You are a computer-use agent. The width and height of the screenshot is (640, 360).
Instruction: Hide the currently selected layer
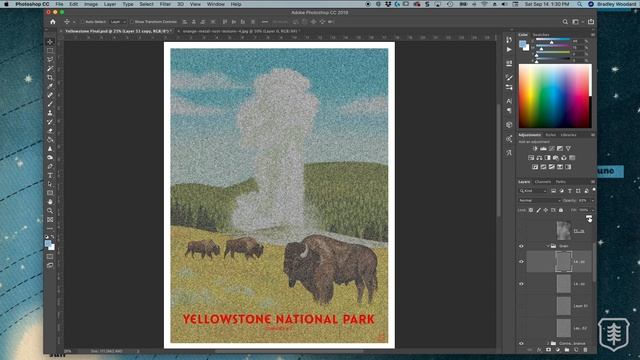click(x=521, y=262)
